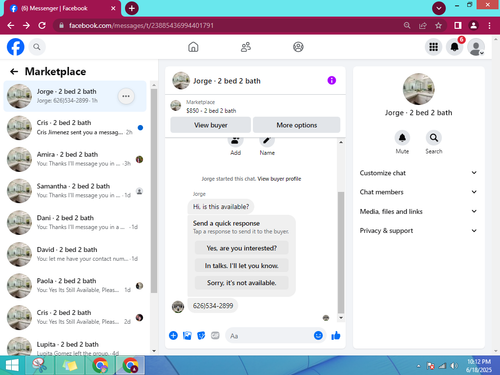The height and width of the screenshot is (375, 500).
Task: Click the browser Back arrow
Action: 11,25
